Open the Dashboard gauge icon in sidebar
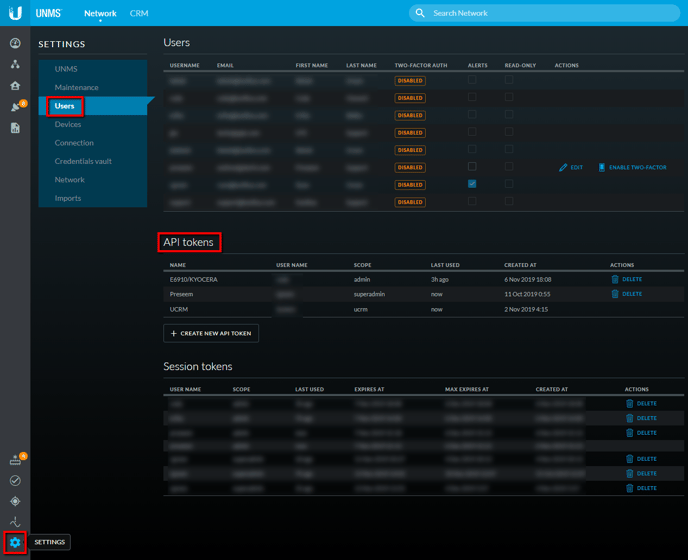688x560 pixels. point(15,43)
